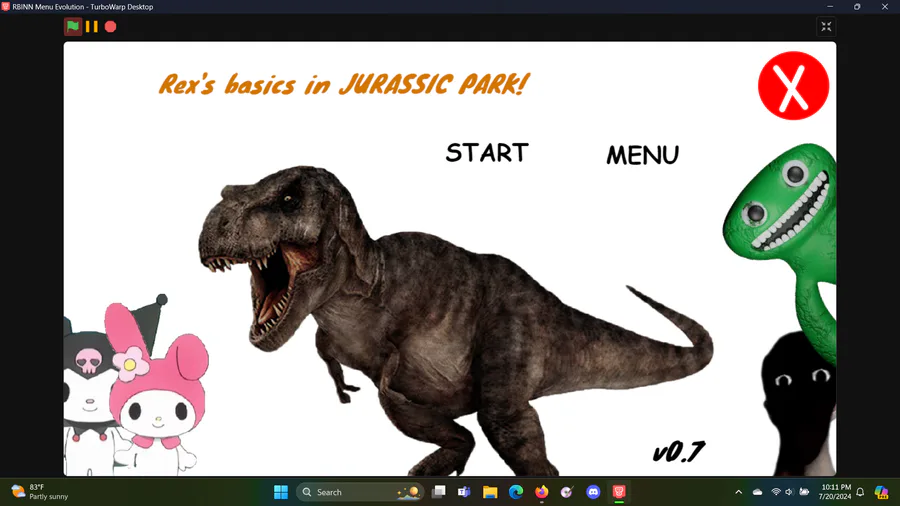The height and width of the screenshot is (506, 900).
Task: Open the in-game MENU button
Action: pos(642,155)
